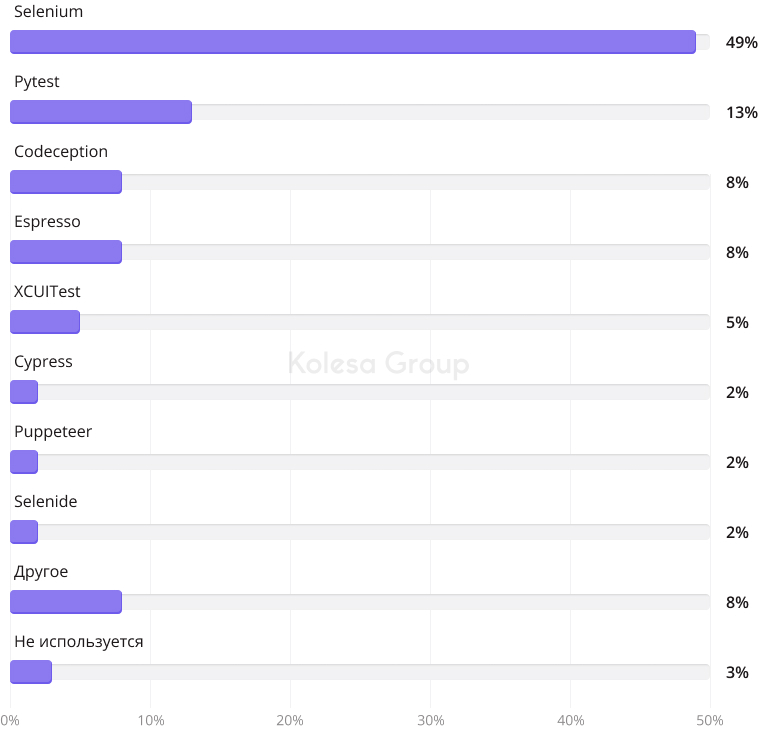This screenshot has width=759, height=733.
Task: Click the 10% axis tick label
Action: coord(150,720)
